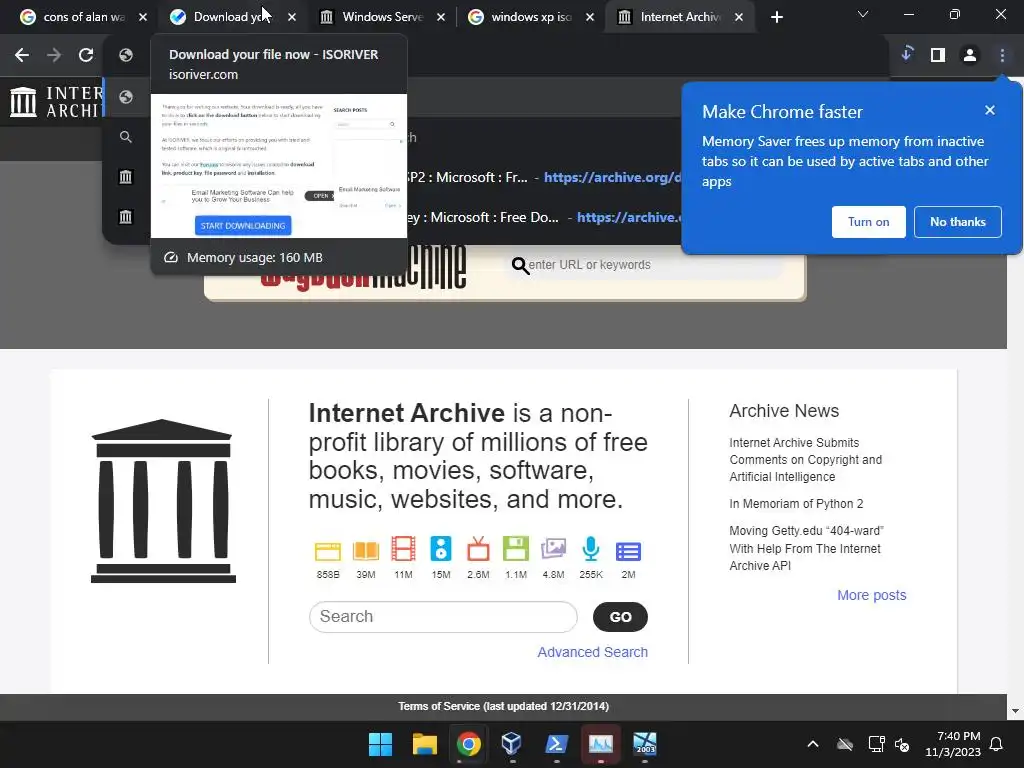Close the 'windows xp iso' tab
The image size is (1024, 768).
tap(590, 17)
